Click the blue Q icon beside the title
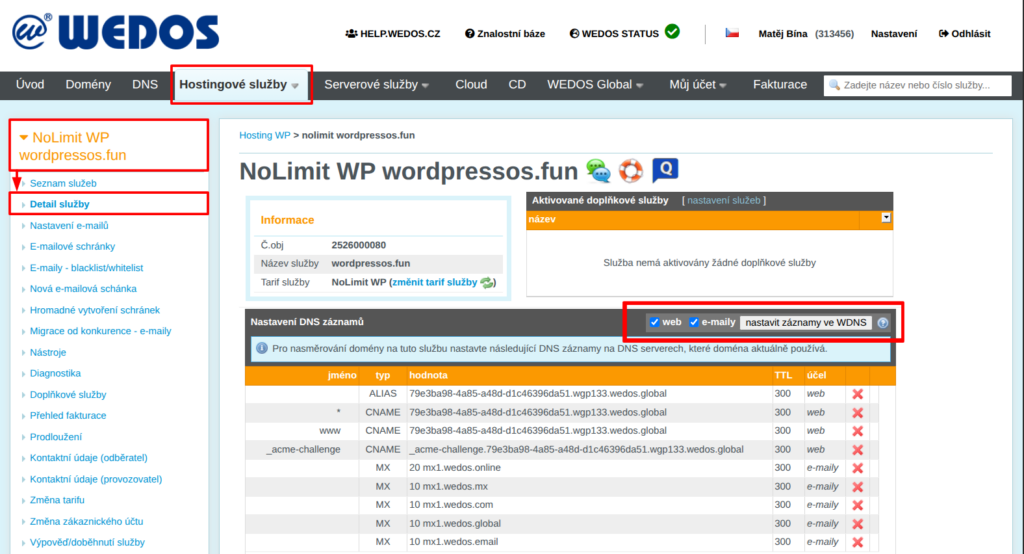1024x554 pixels. pyautogui.click(x=665, y=171)
